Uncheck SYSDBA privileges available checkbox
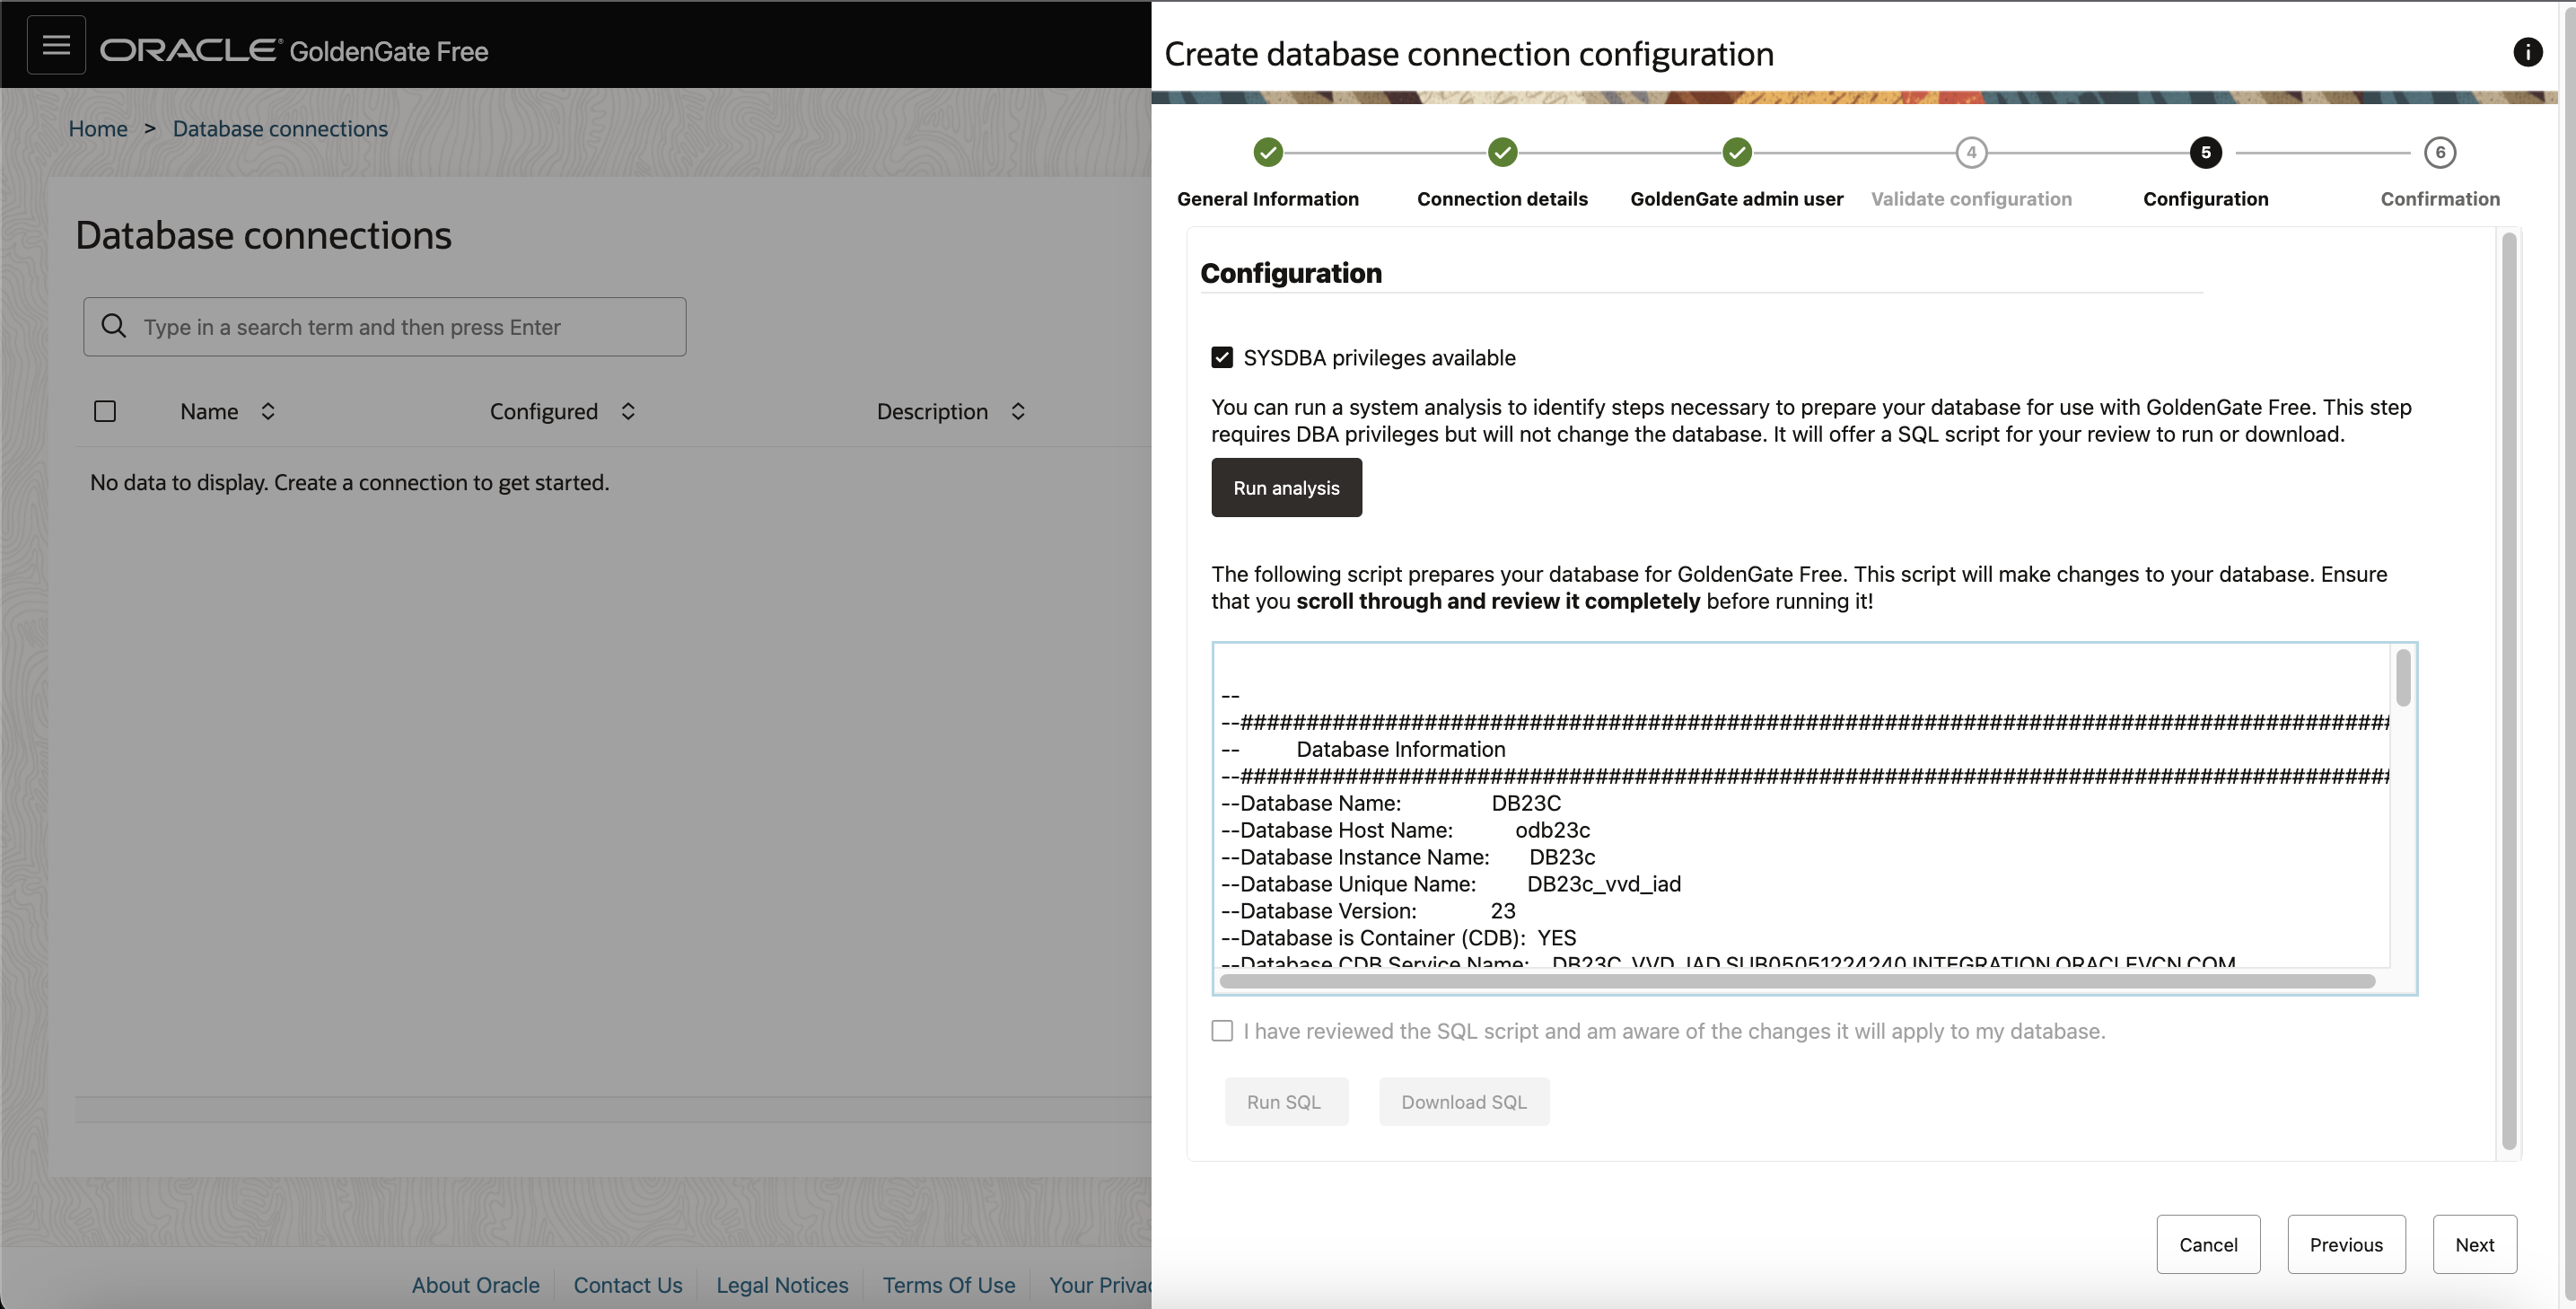 pyautogui.click(x=1222, y=358)
